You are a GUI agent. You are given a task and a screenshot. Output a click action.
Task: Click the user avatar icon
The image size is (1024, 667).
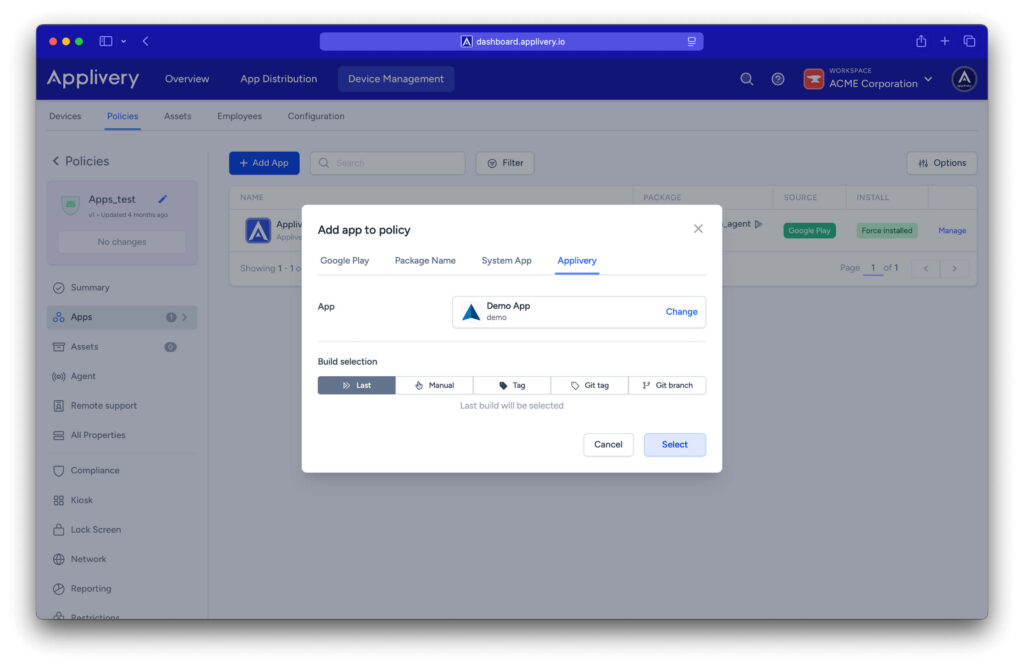(963, 79)
